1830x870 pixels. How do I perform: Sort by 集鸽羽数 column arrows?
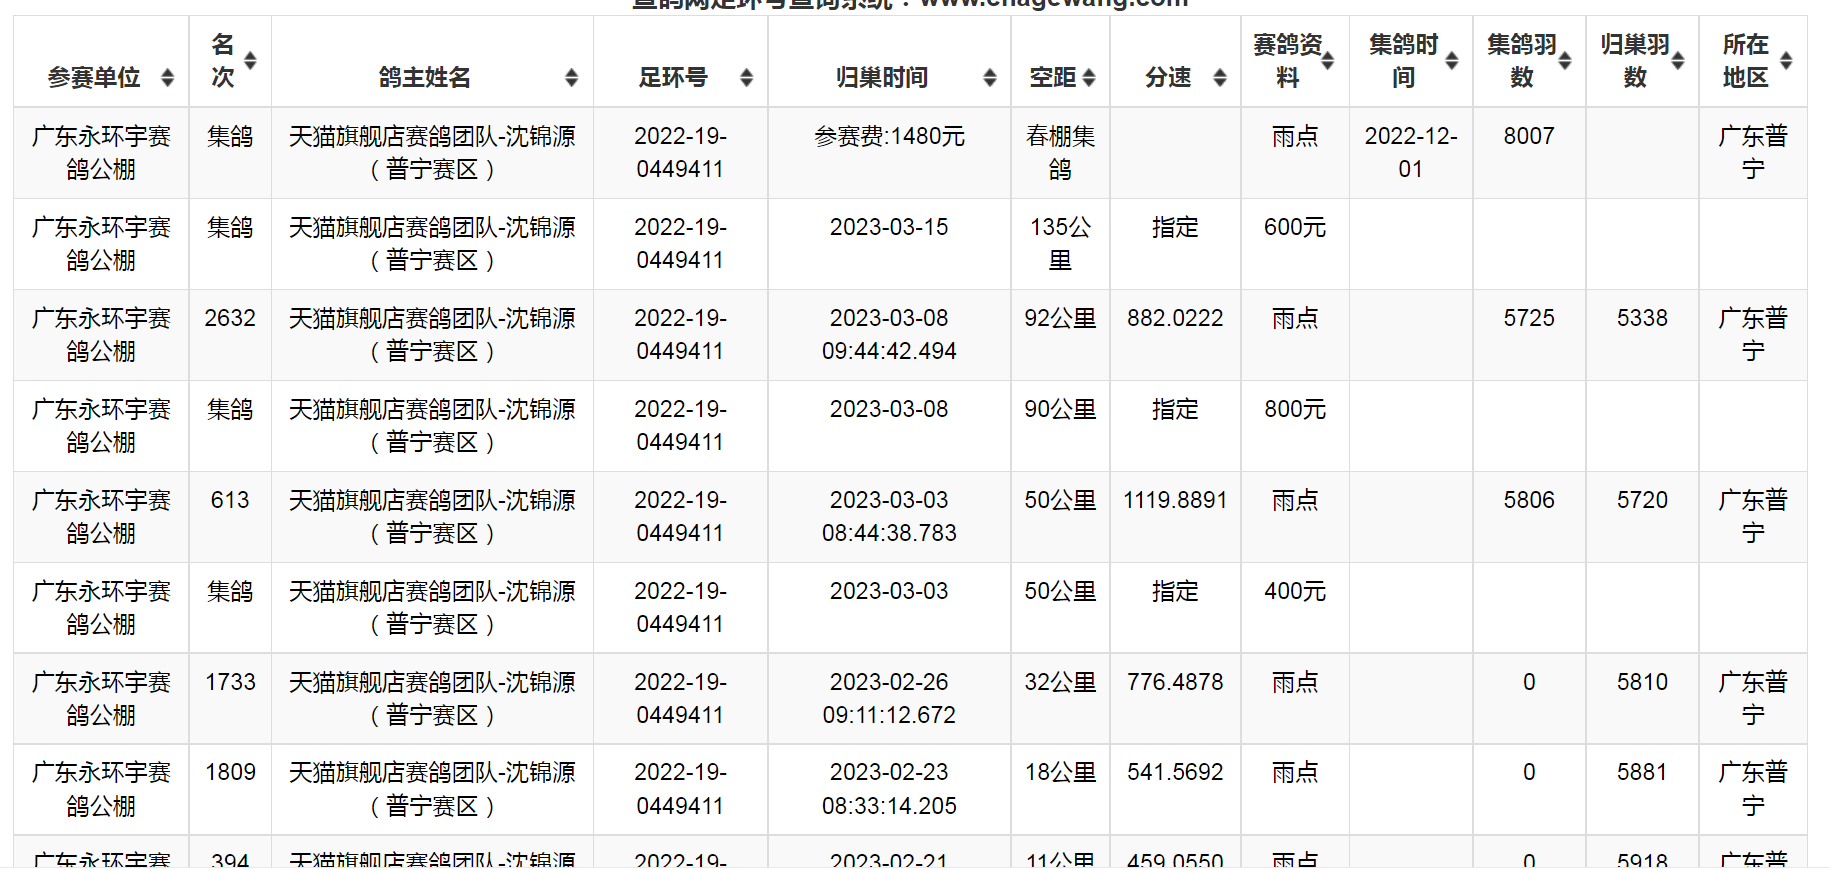tap(1565, 61)
